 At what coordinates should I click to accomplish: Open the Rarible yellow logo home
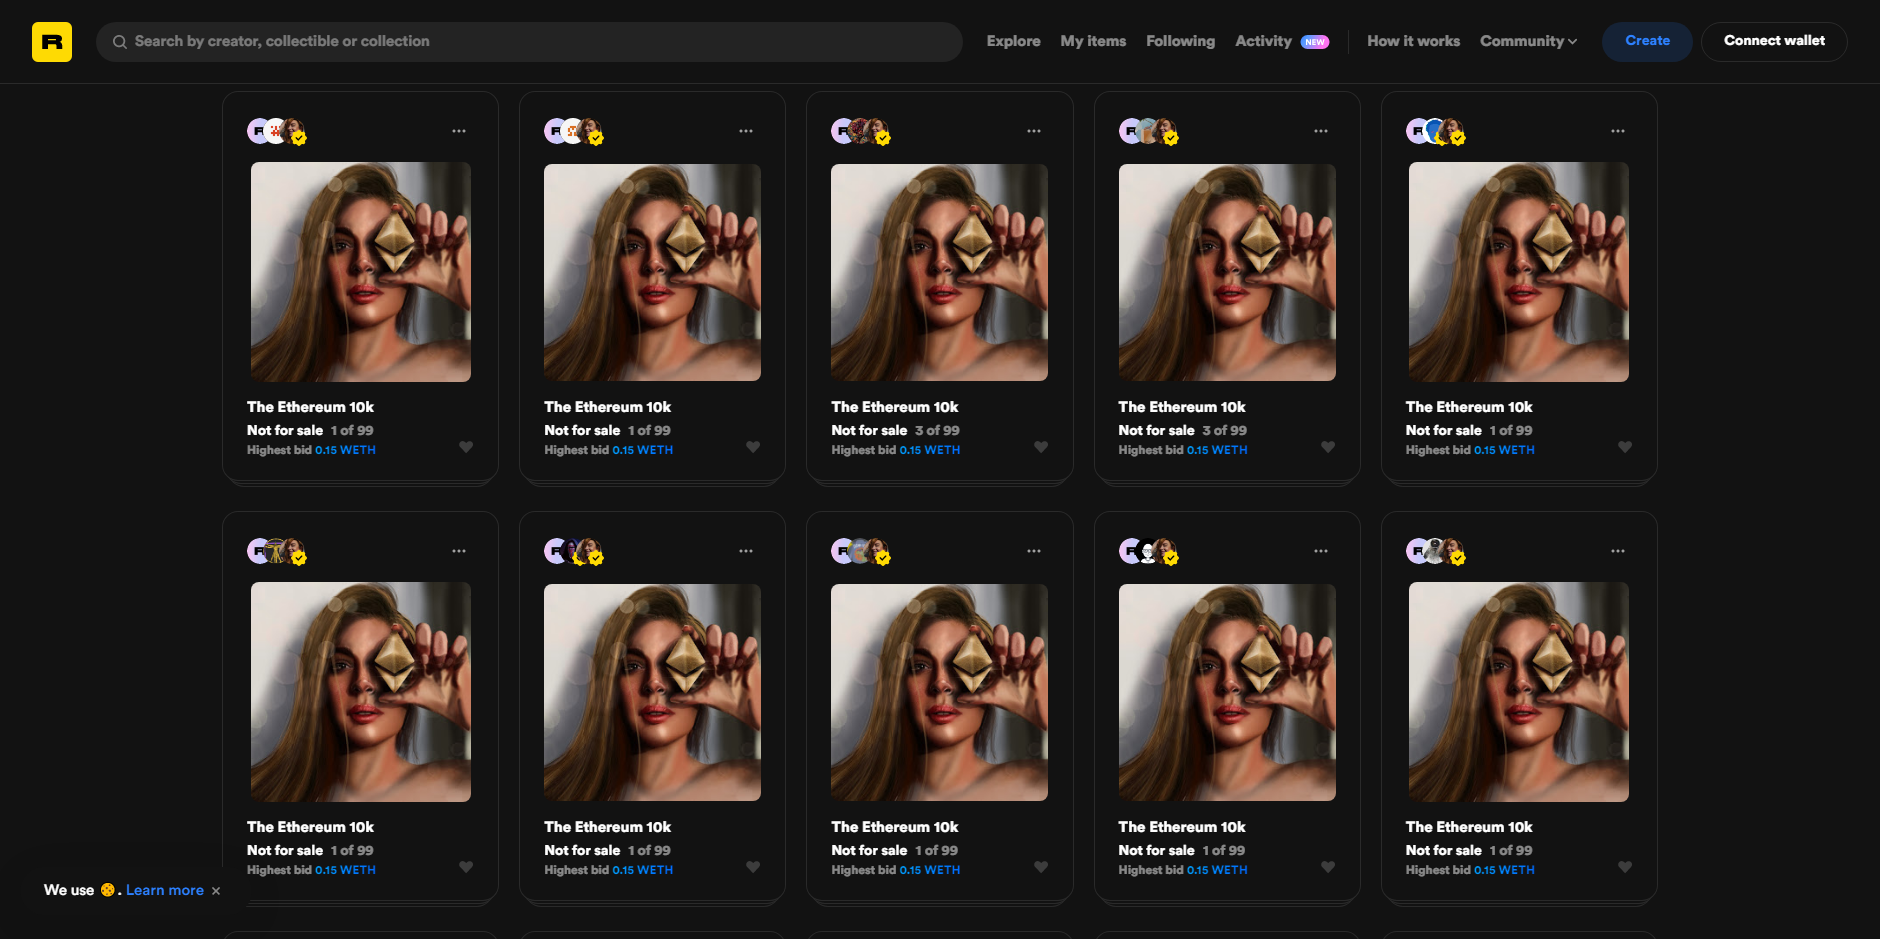coord(52,42)
